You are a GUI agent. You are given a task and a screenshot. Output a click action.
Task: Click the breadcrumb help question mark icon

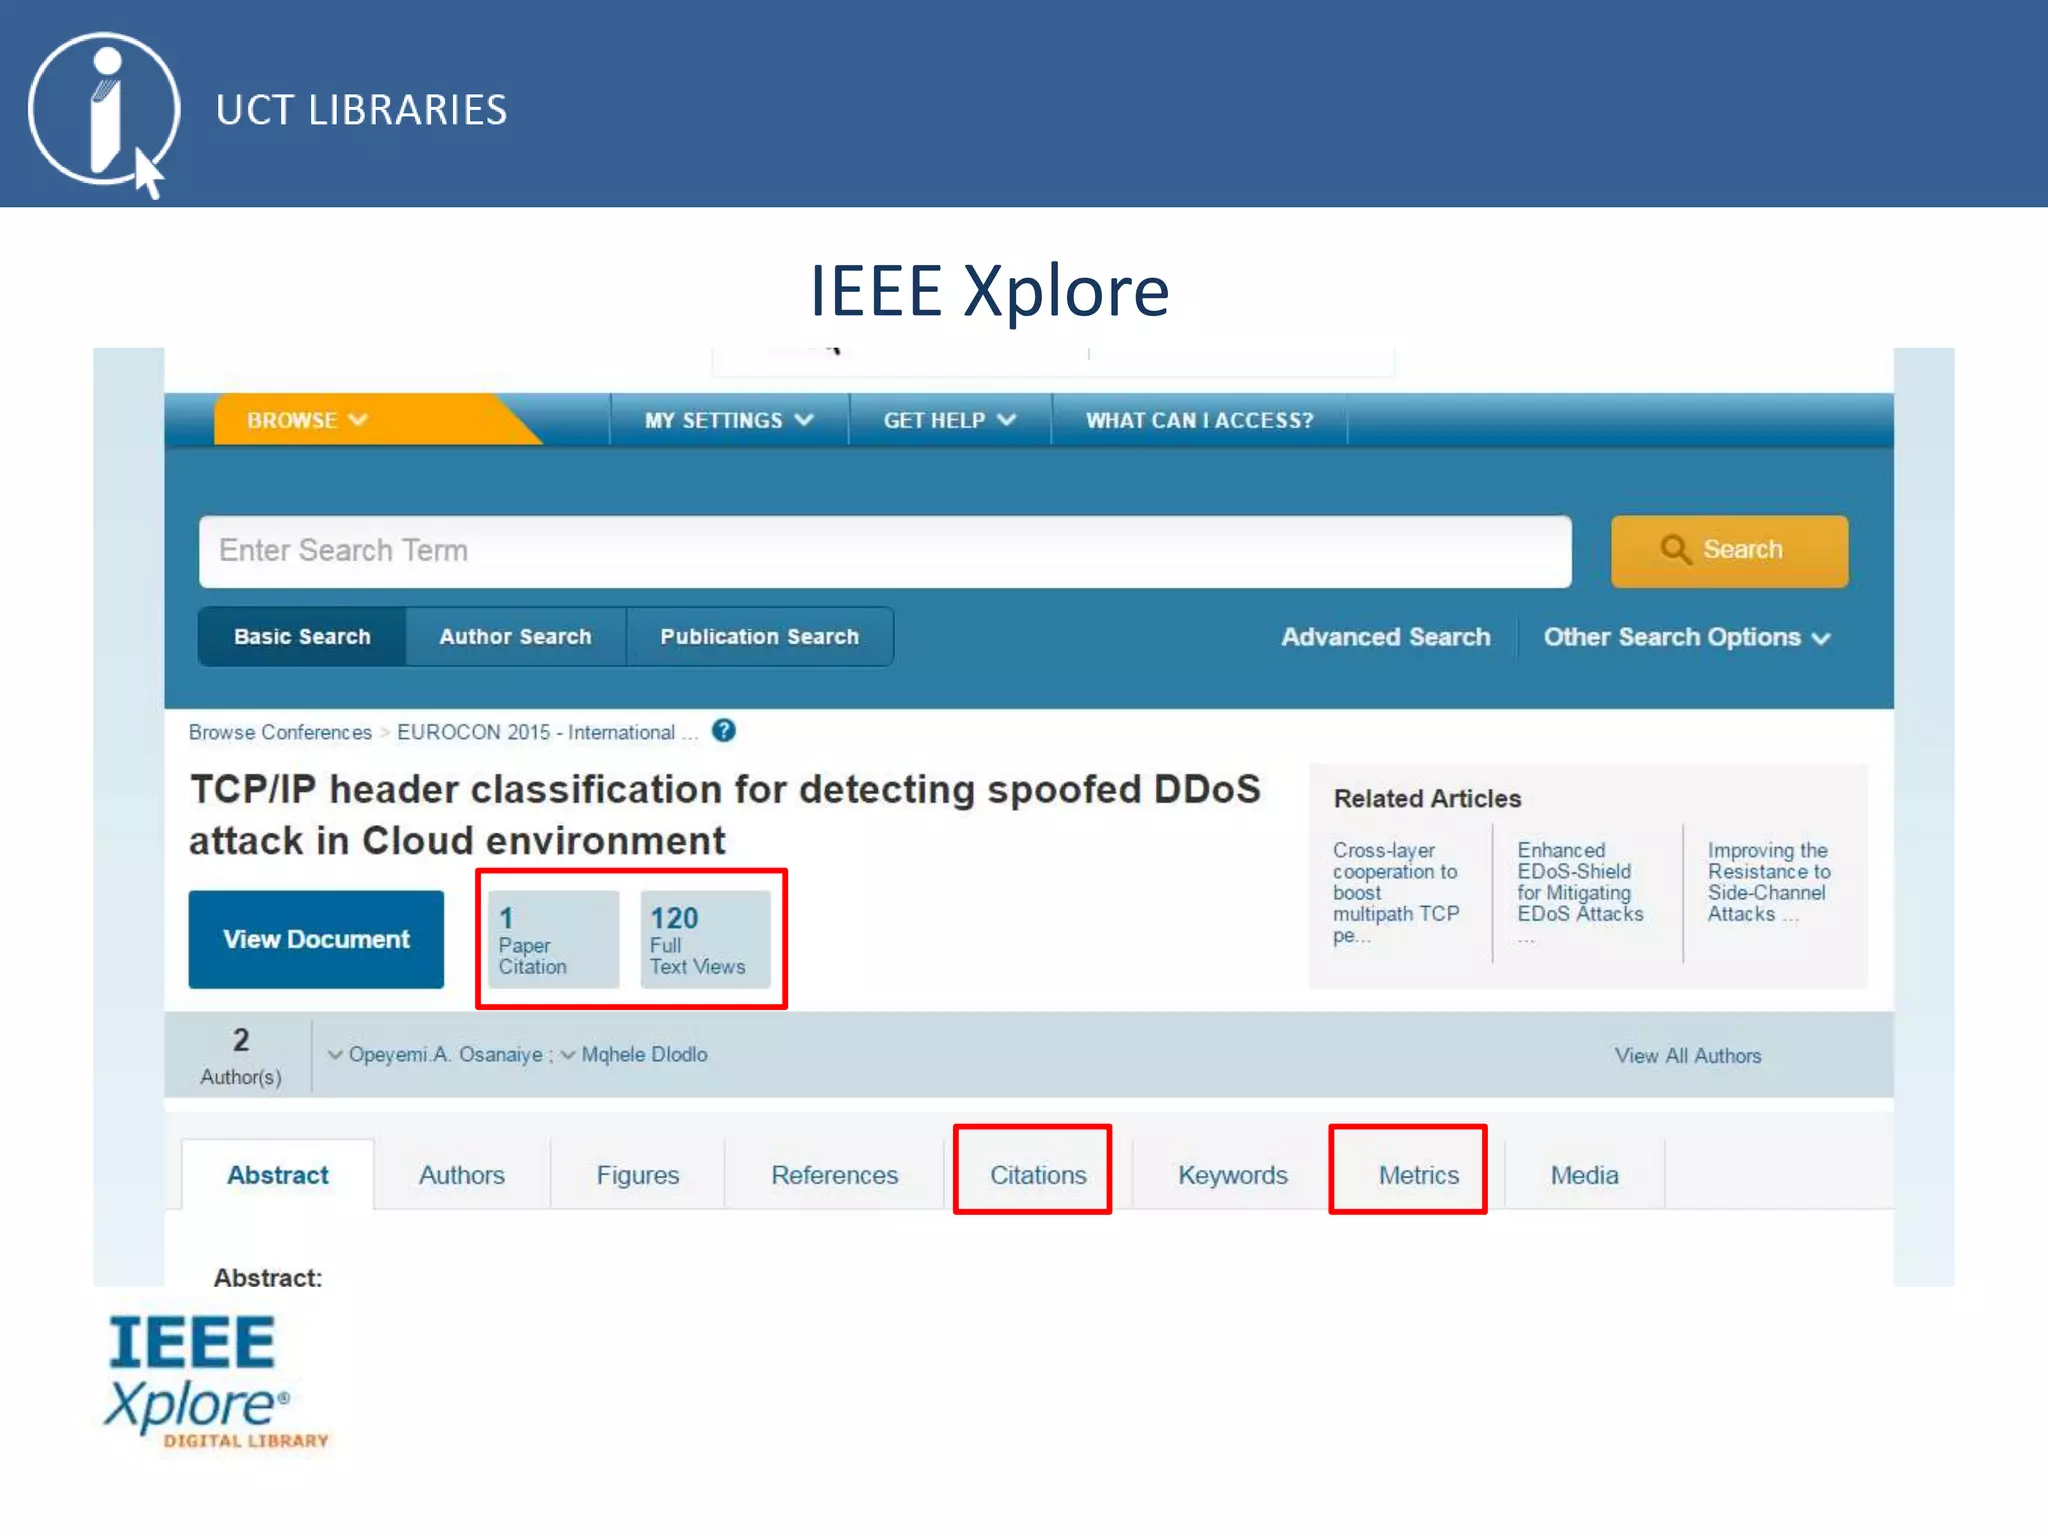(x=724, y=731)
